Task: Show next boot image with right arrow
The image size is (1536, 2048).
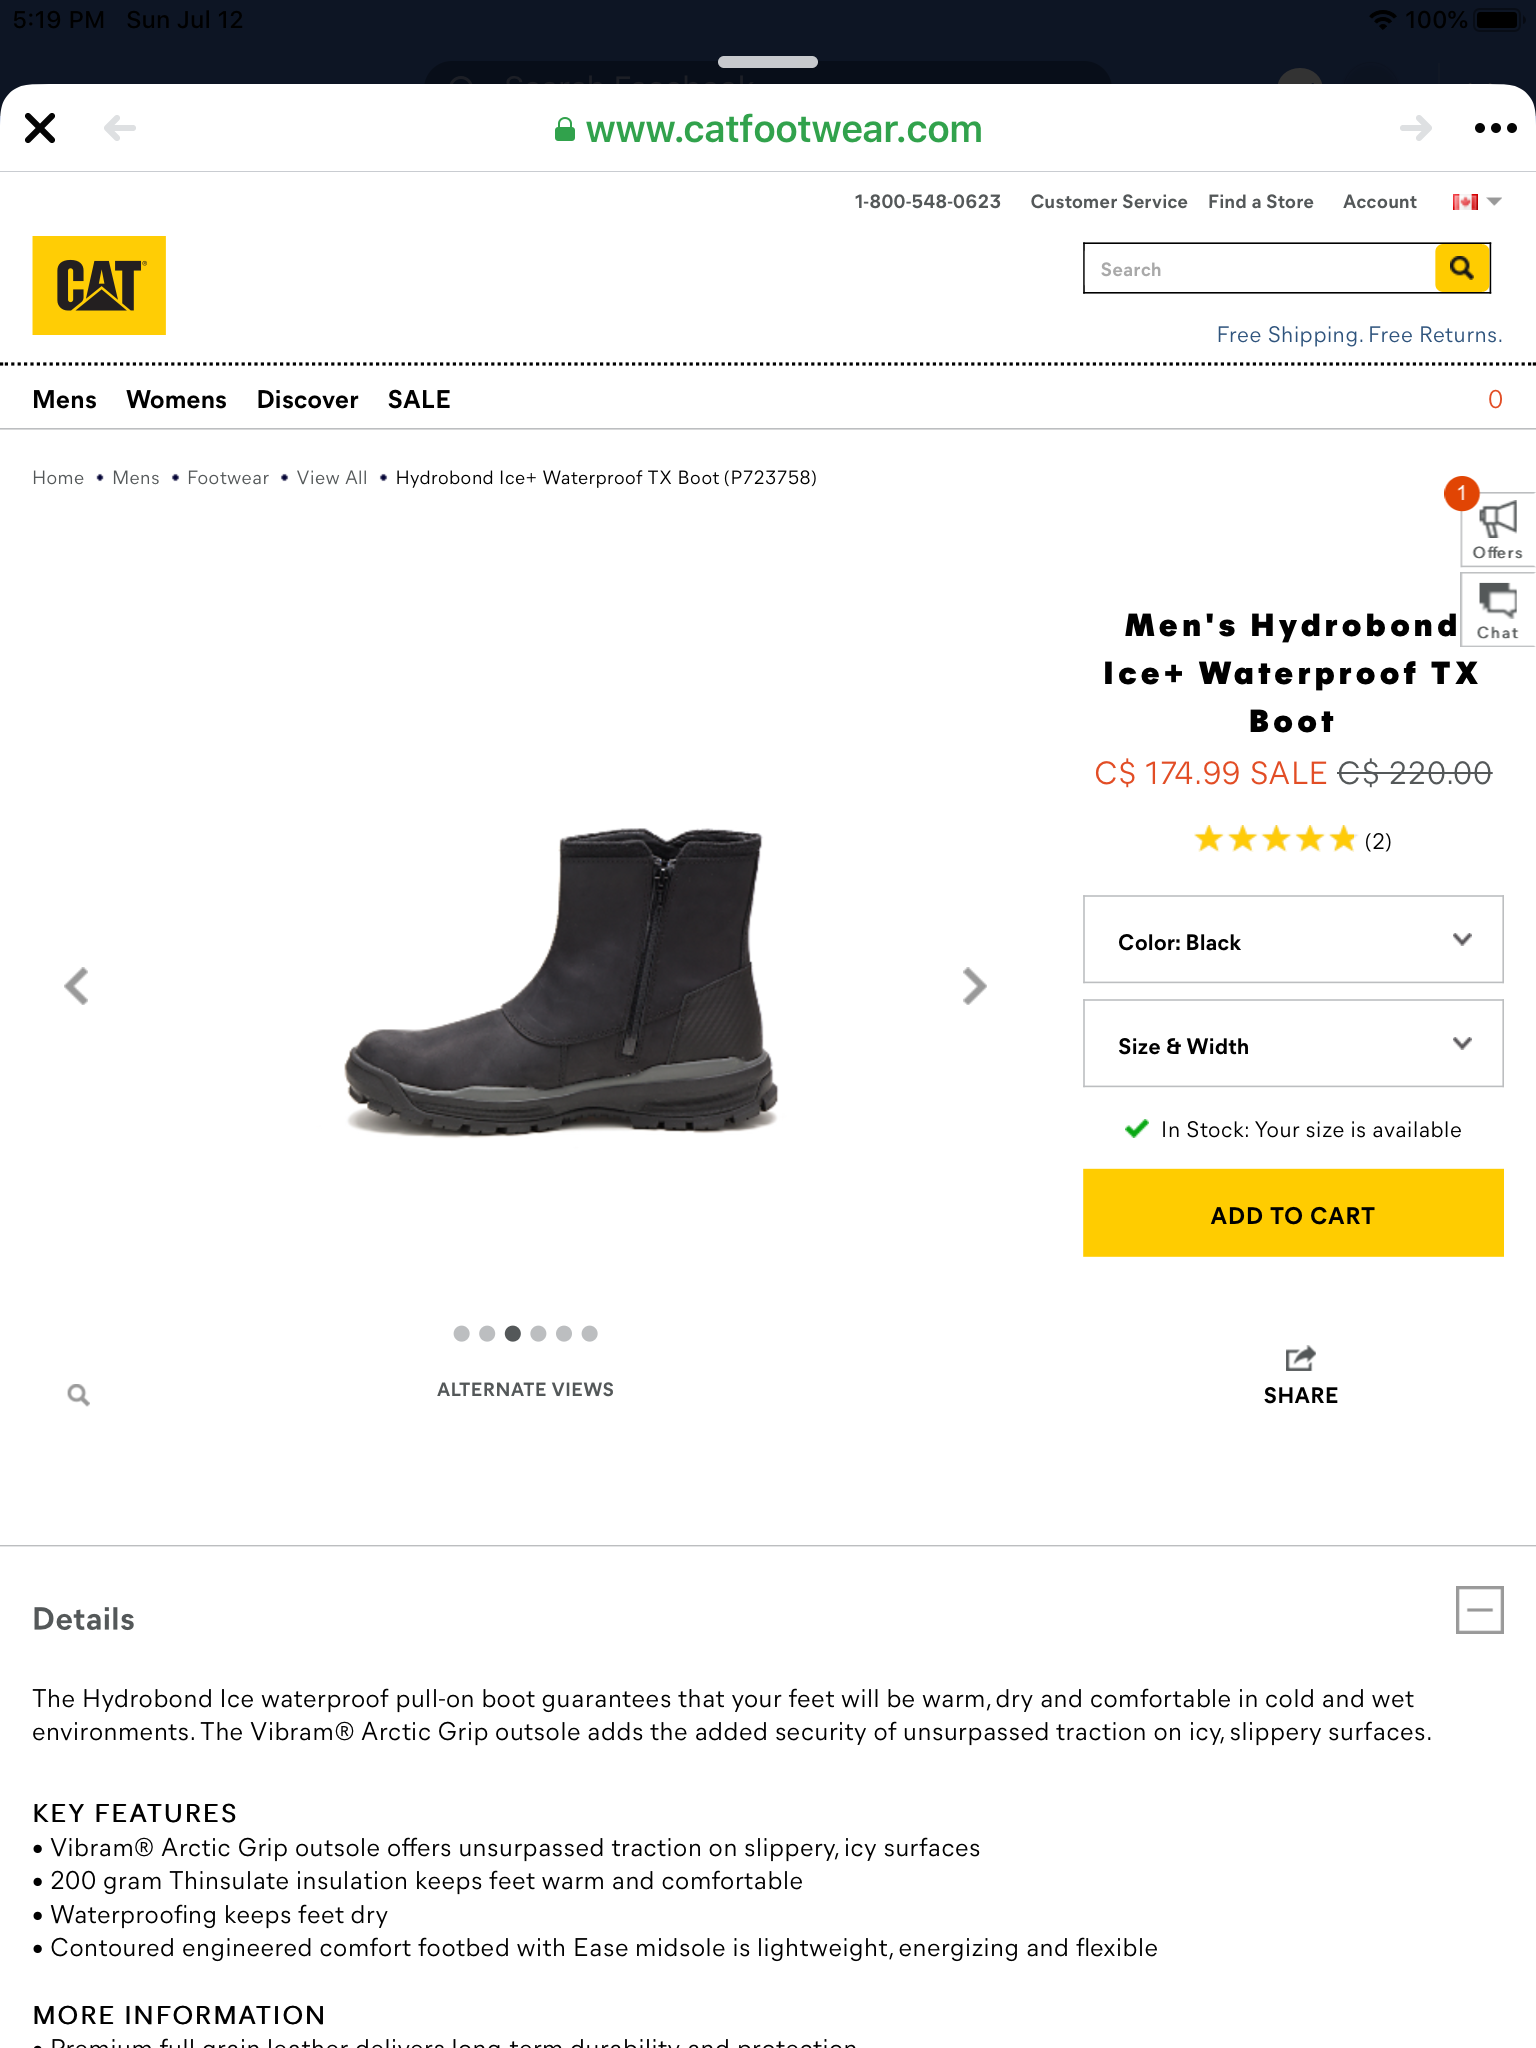Action: [974, 986]
